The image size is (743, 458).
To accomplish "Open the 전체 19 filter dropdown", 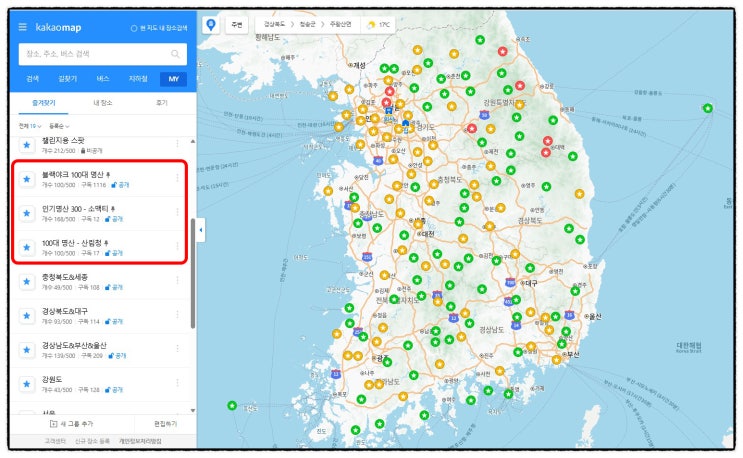I will (x=30, y=126).
